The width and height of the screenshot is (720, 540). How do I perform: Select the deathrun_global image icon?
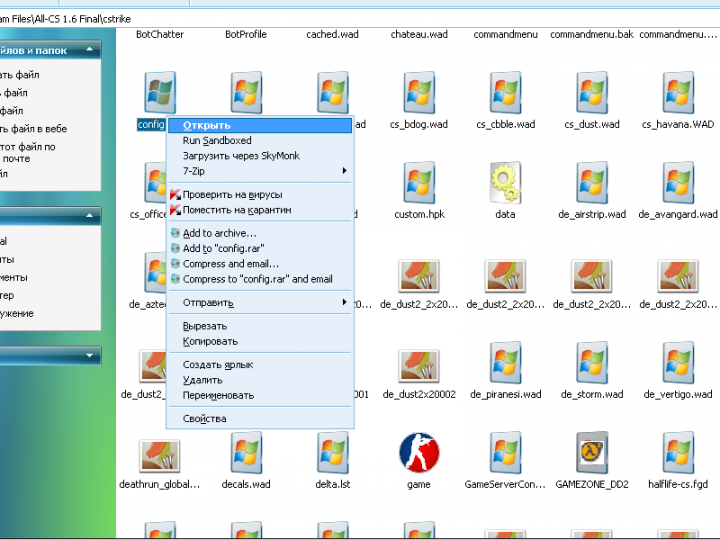159,456
